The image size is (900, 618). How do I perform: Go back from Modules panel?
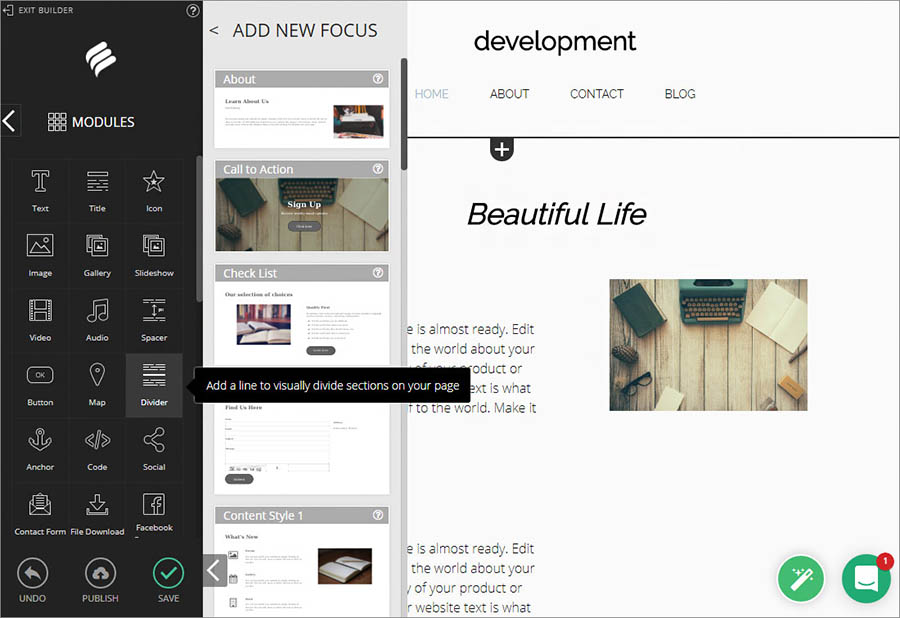[10, 121]
